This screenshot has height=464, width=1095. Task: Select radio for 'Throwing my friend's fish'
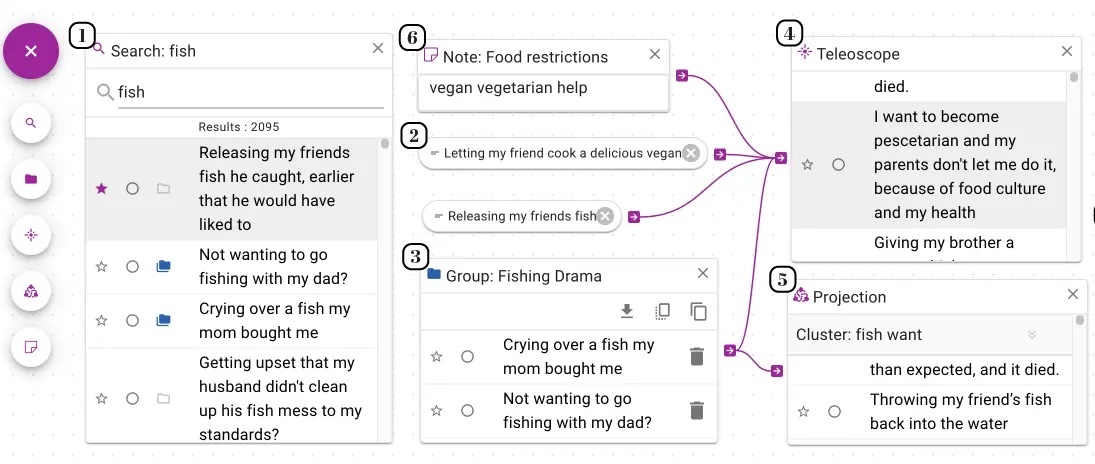coord(834,412)
